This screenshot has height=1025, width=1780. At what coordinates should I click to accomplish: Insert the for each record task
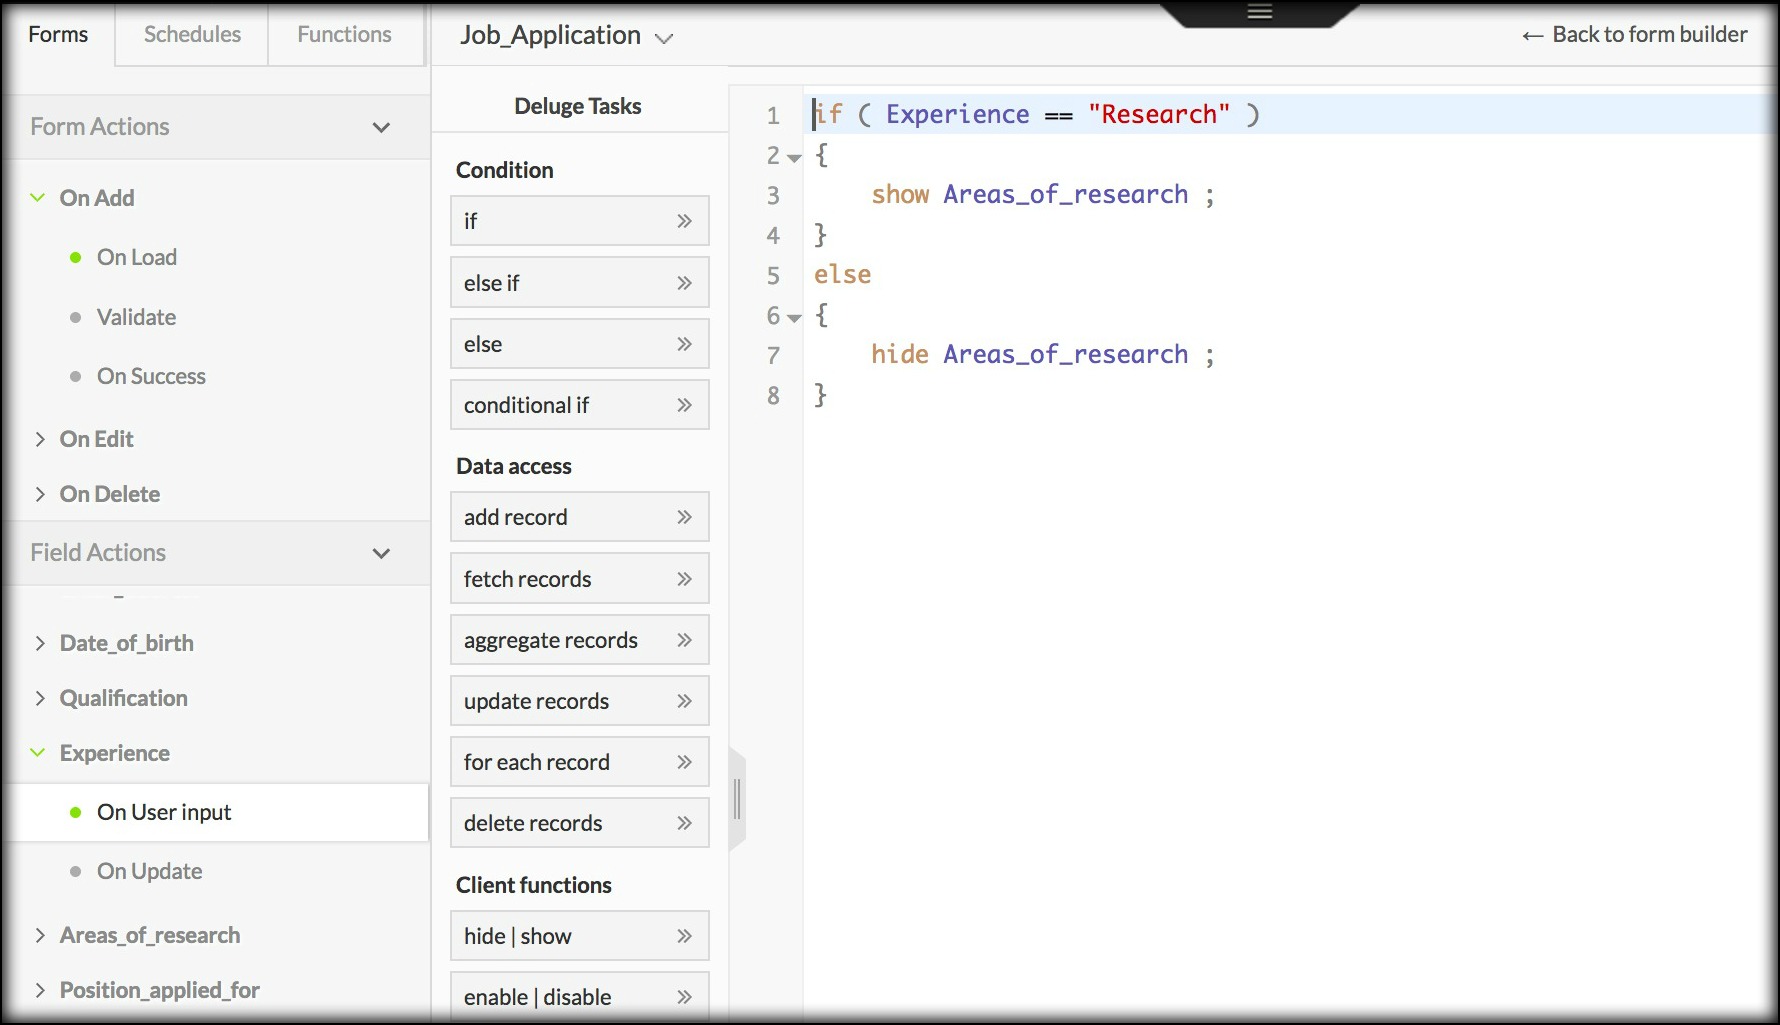click(x=579, y=762)
